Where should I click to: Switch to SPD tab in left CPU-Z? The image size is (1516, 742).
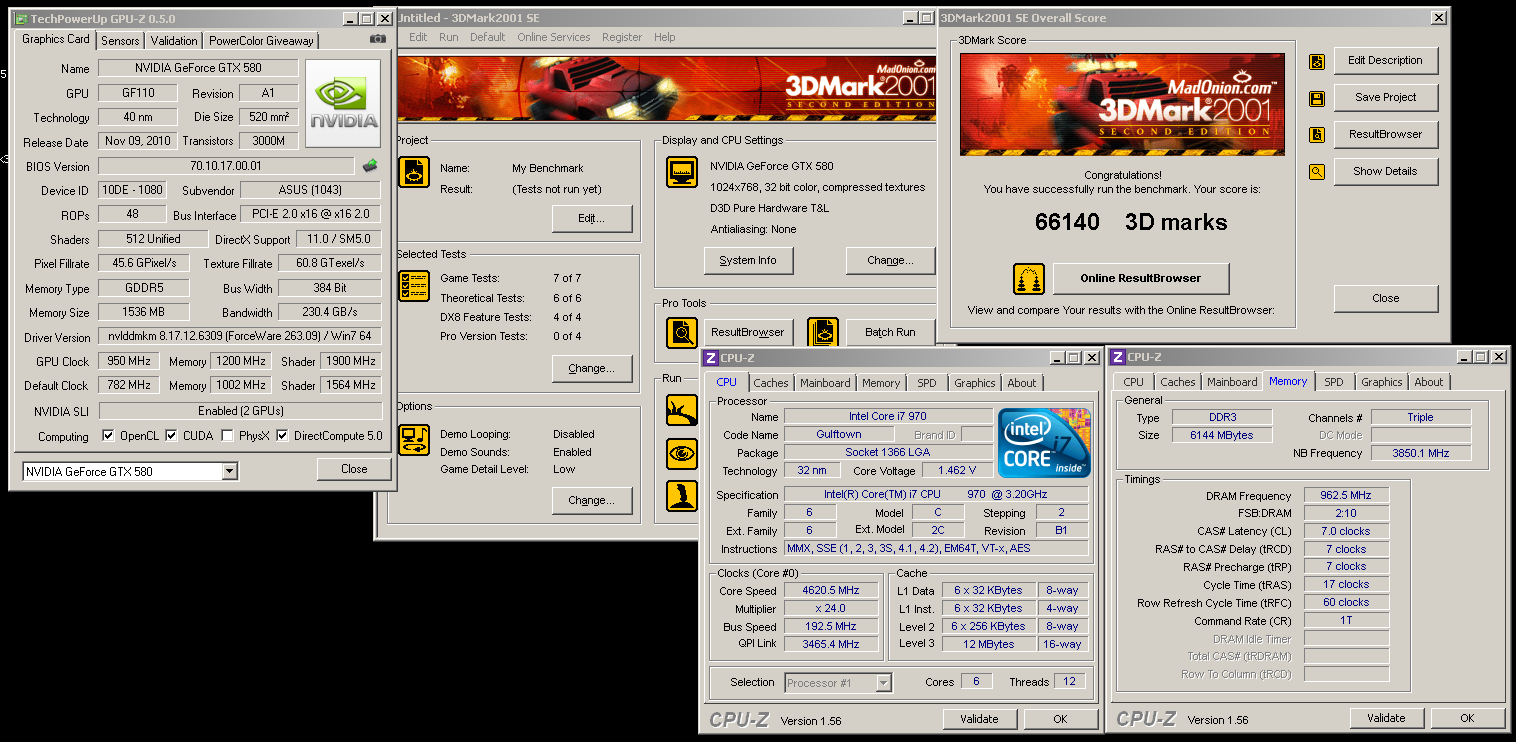tap(927, 383)
